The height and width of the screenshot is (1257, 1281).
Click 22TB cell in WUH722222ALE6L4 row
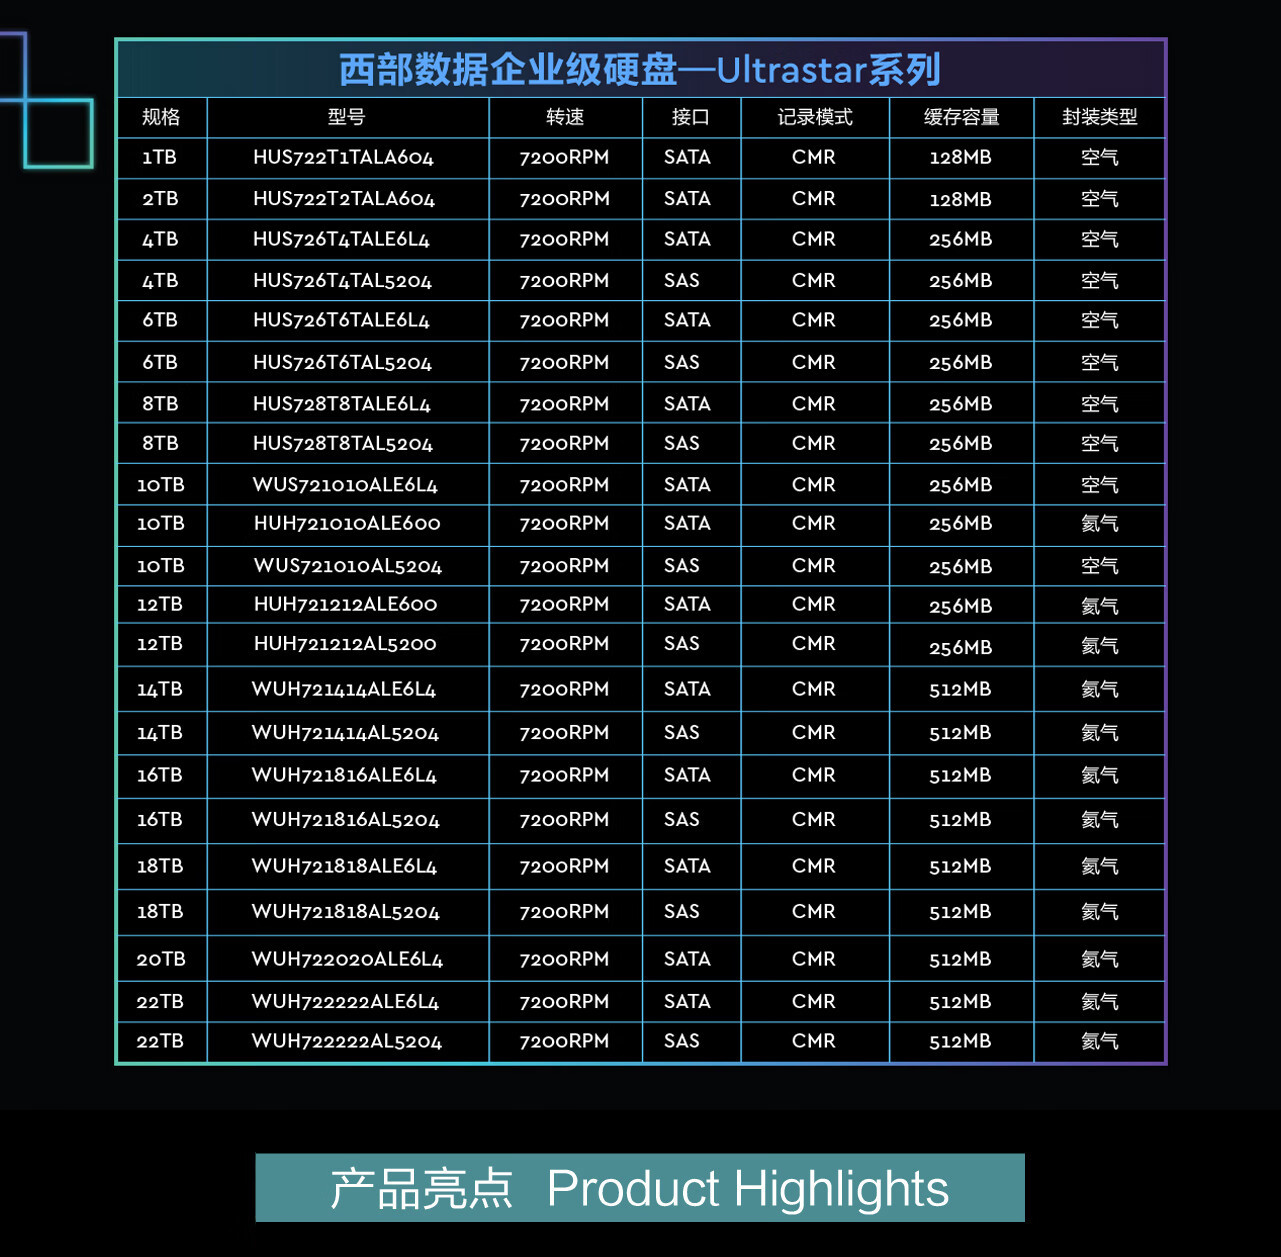(x=160, y=1001)
